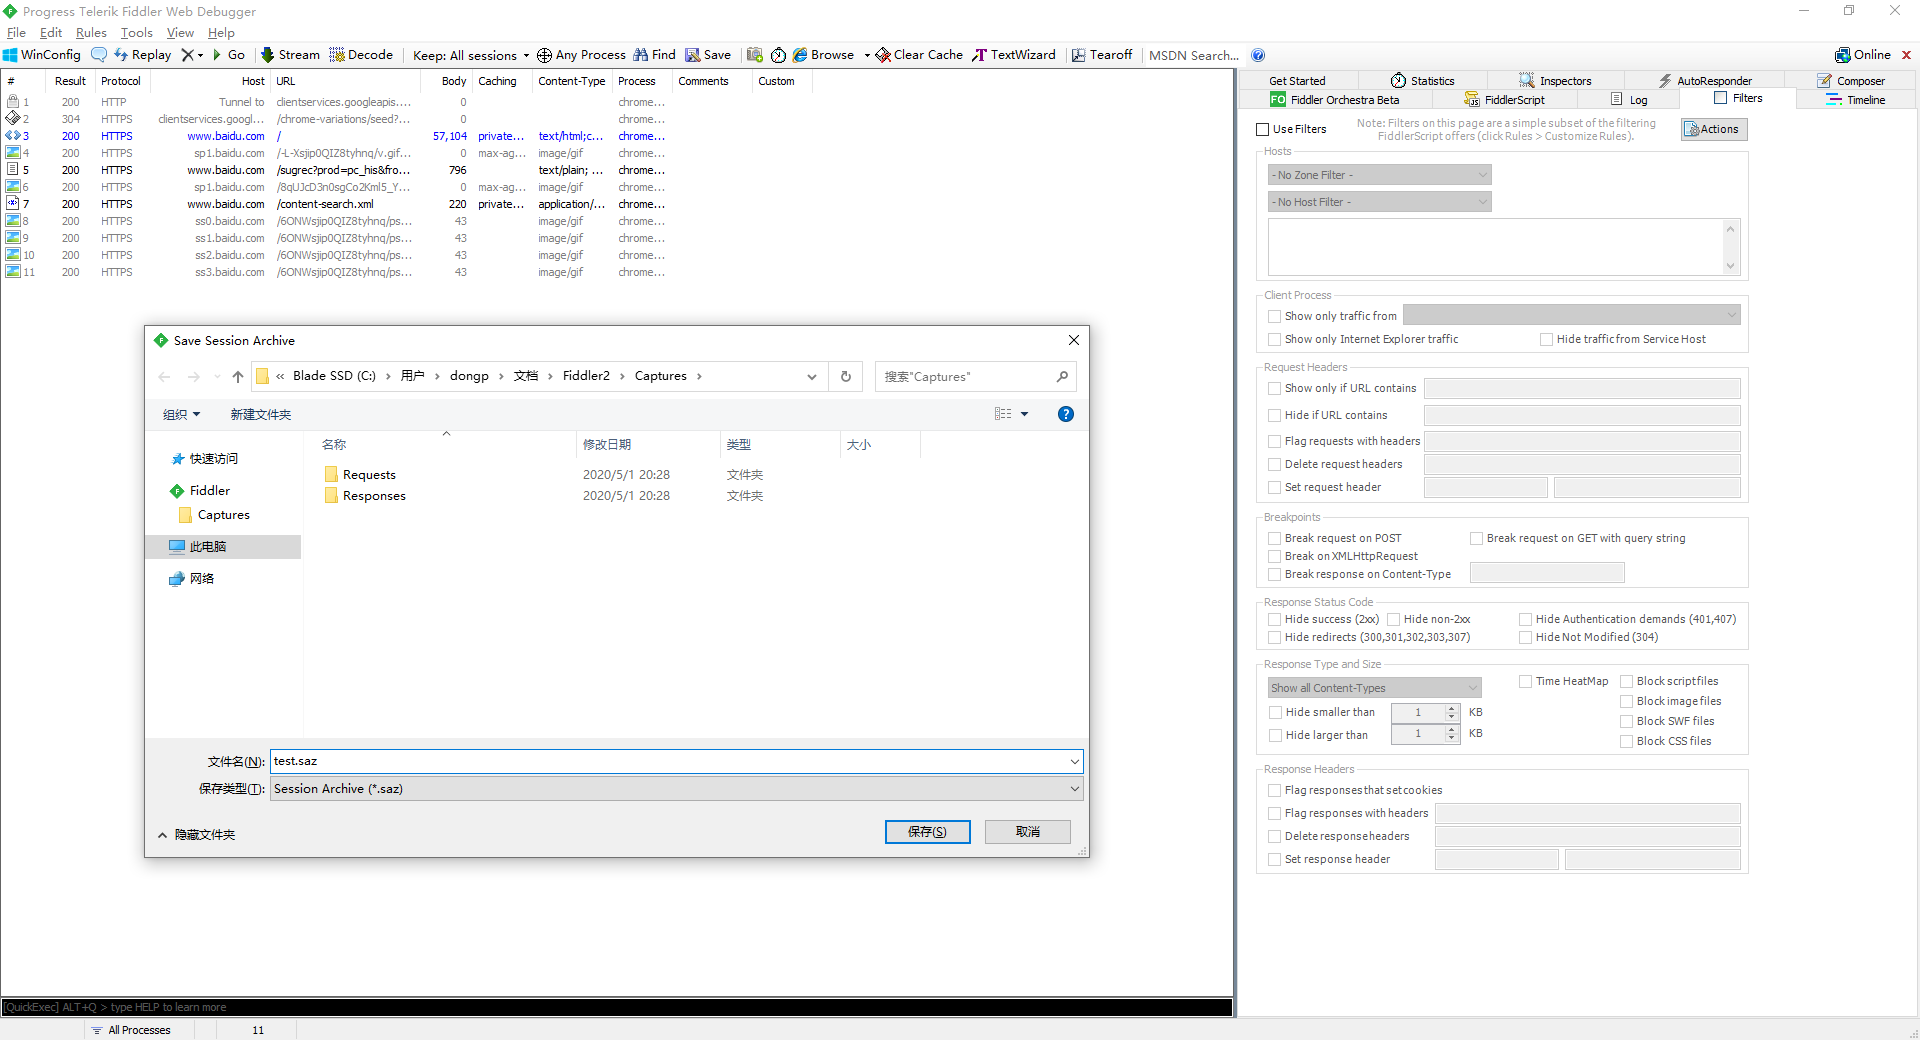Check Break request on POST
This screenshot has width=1920, height=1040.
(x=1274, y=538)
